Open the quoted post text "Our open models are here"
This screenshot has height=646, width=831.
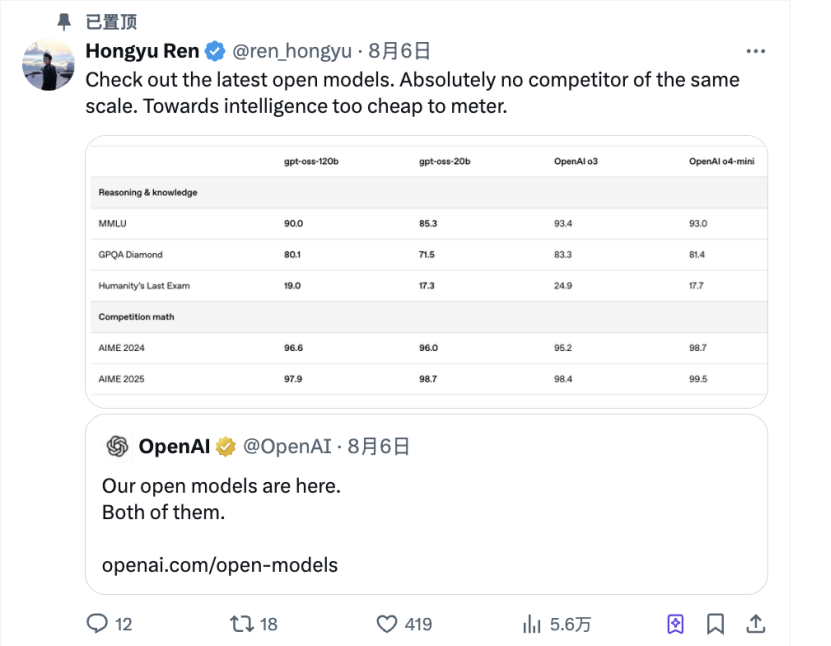[x=222, y=486]
